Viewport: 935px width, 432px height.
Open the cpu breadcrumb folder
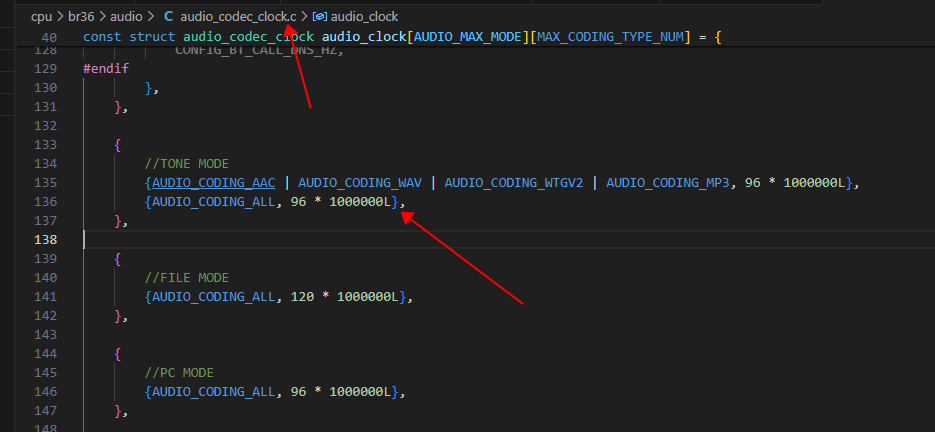pos(41,17)
